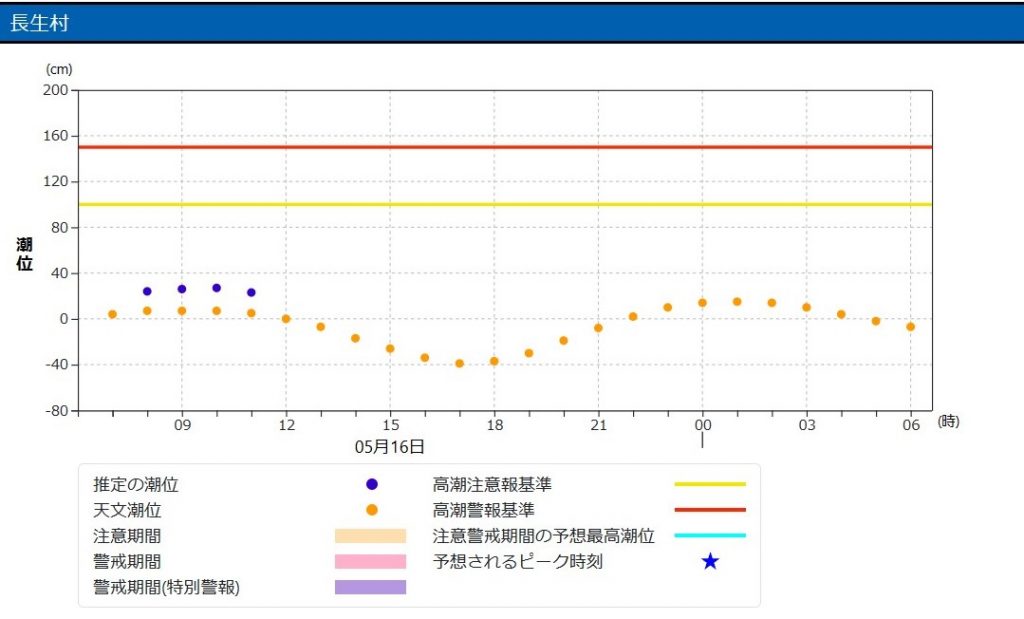Viewport: 1024px width, 619px height.
Task: Click the 03 hour x-axis label
Action: (x=807, y=425)
